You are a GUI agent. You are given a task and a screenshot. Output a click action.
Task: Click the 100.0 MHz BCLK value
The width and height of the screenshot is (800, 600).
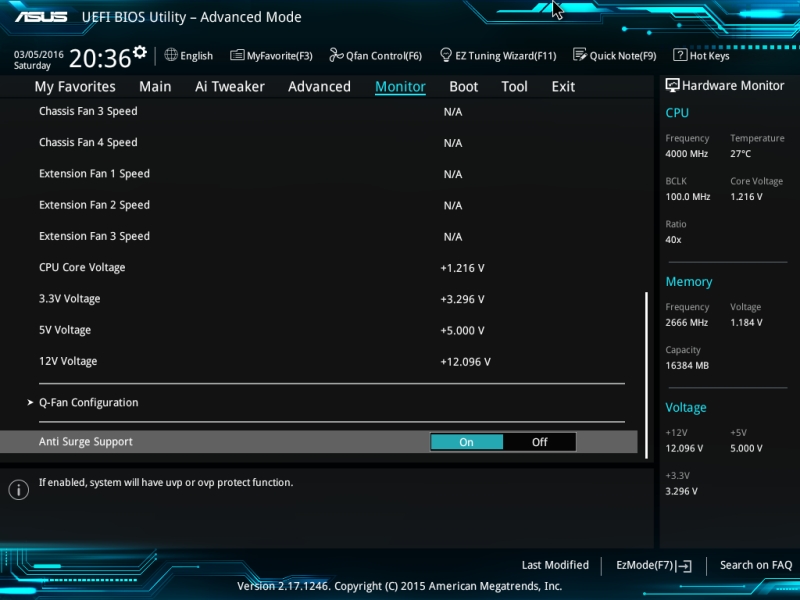688,196
